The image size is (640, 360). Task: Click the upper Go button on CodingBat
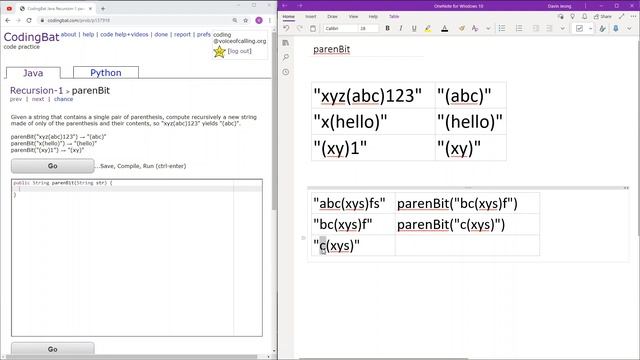click(53, 166)
